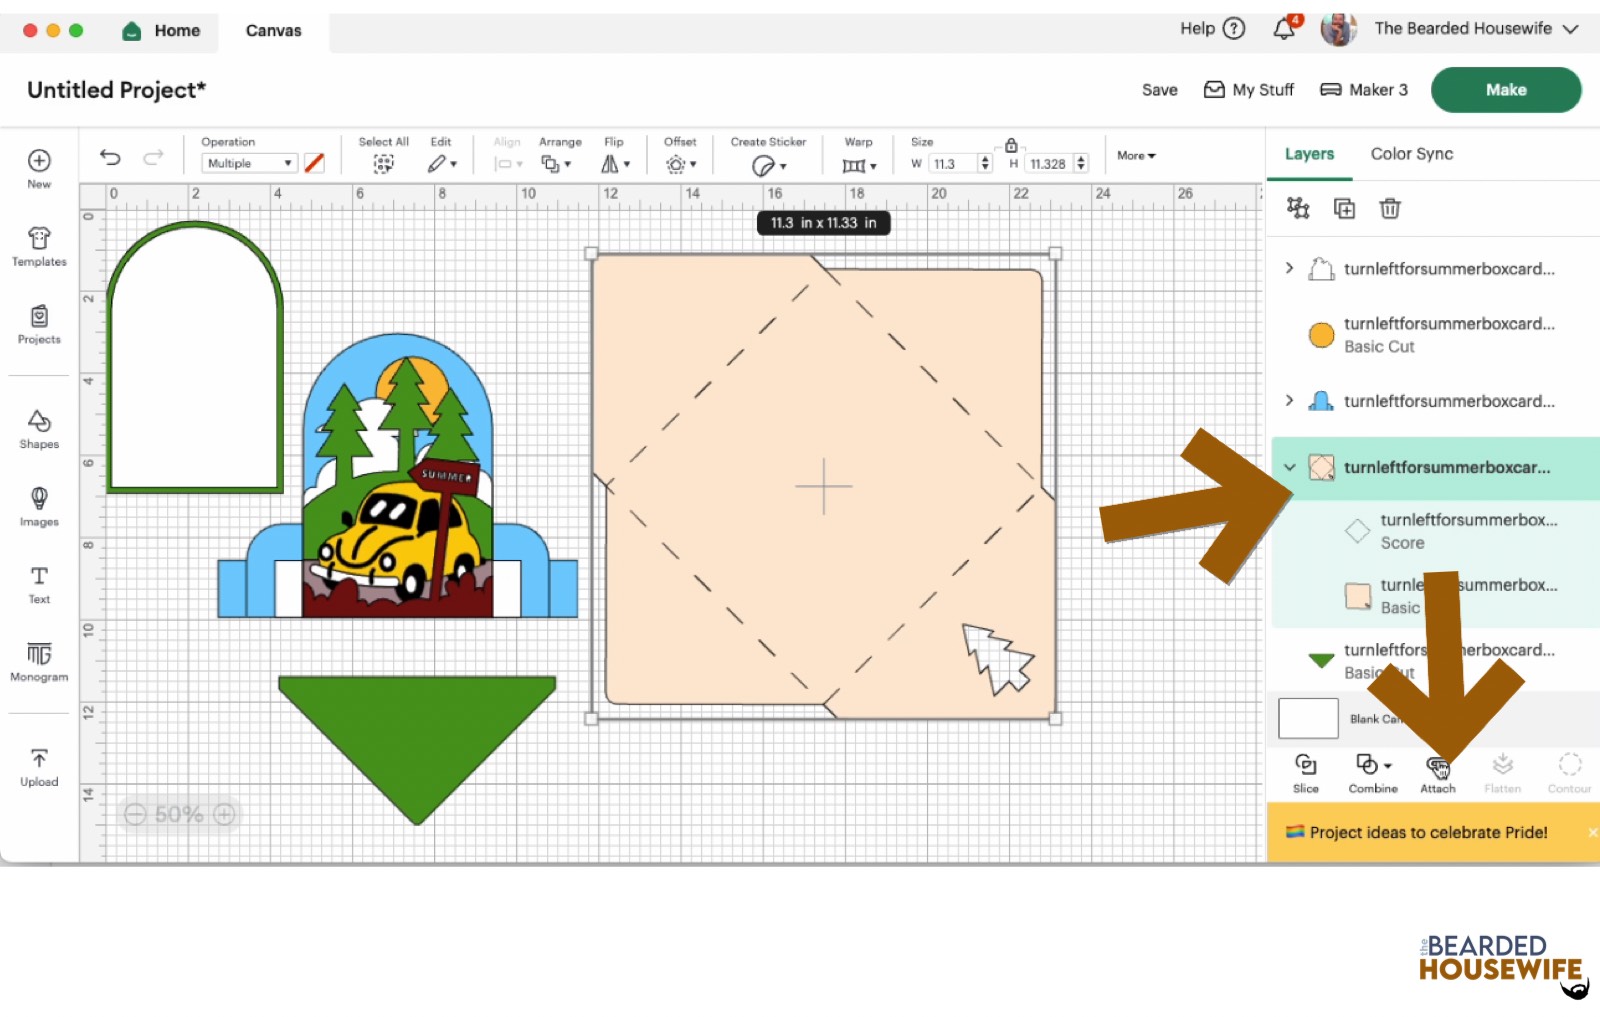Screen dimensions: 1600x1017
Task: Switch to the Layers tab
Action: click(x=1309, y=154)
